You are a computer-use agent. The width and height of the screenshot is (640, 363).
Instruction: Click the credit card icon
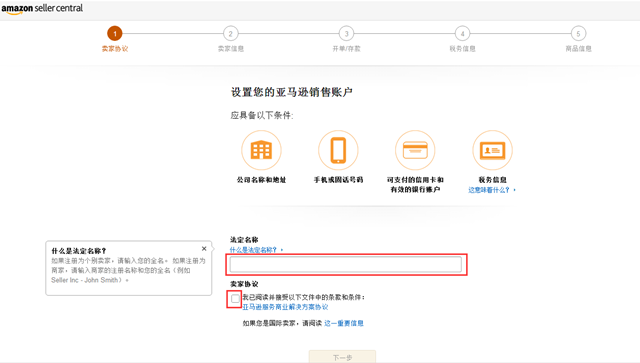click(x=415, y=150)
